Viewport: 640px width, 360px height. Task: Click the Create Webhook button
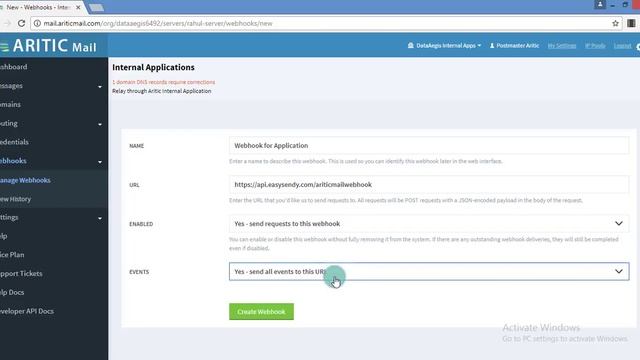pyautogui.click(x=261, y=311)
